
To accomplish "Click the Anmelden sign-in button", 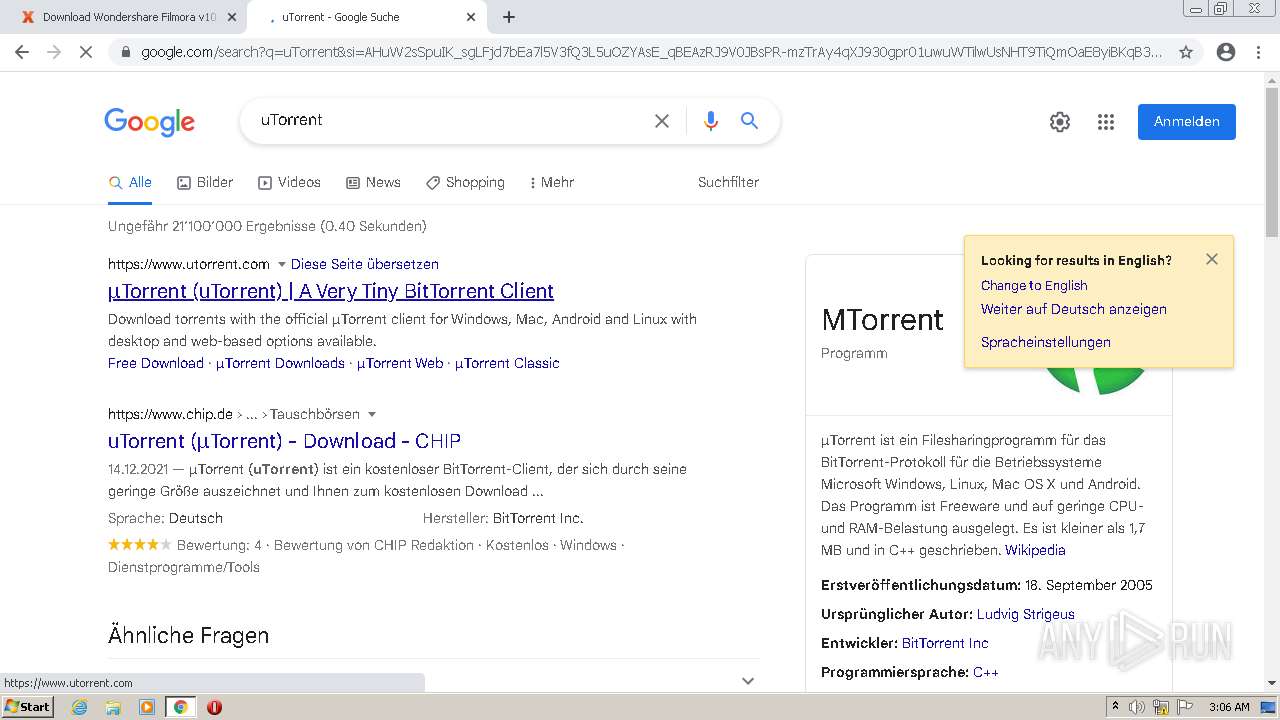I will click(1187, 122).
